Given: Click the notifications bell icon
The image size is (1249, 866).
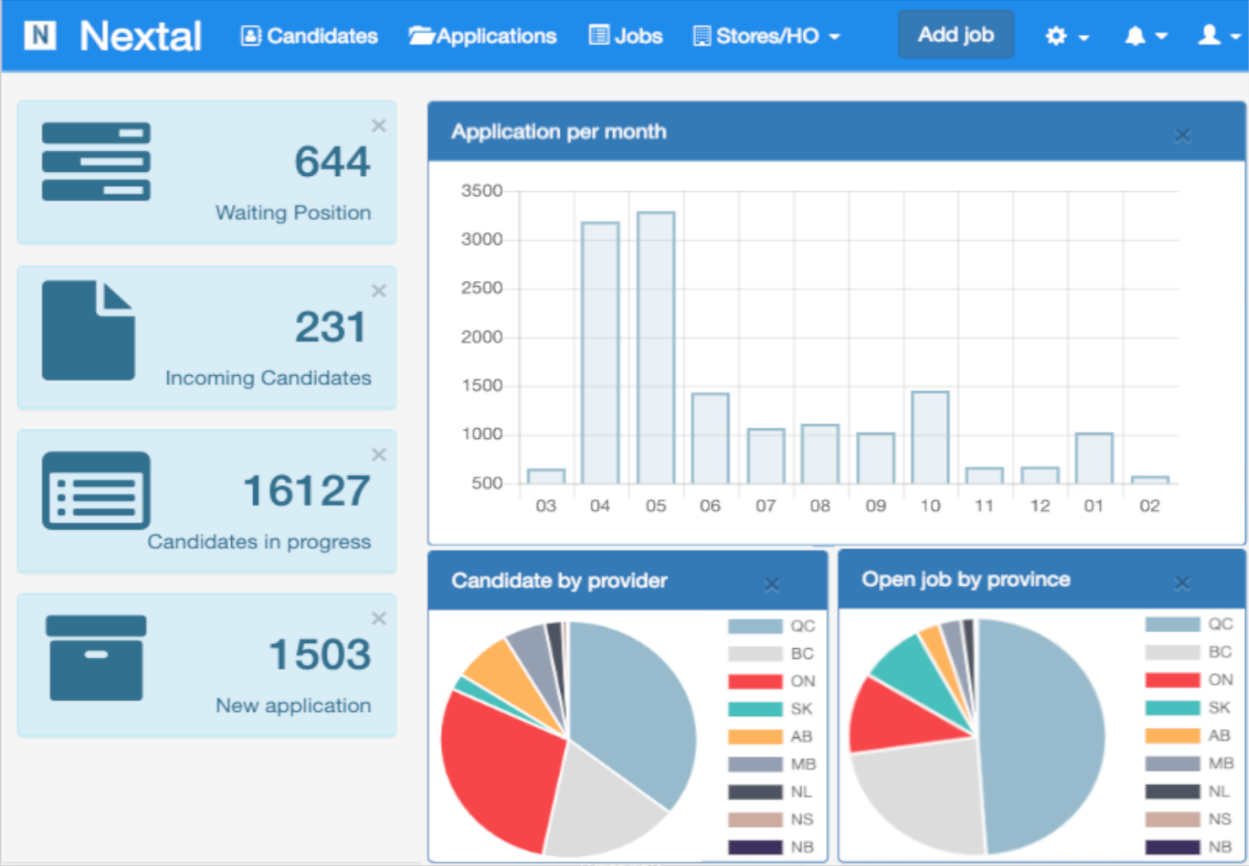Looking at the screenshot, I should (x=1135, y=36).
